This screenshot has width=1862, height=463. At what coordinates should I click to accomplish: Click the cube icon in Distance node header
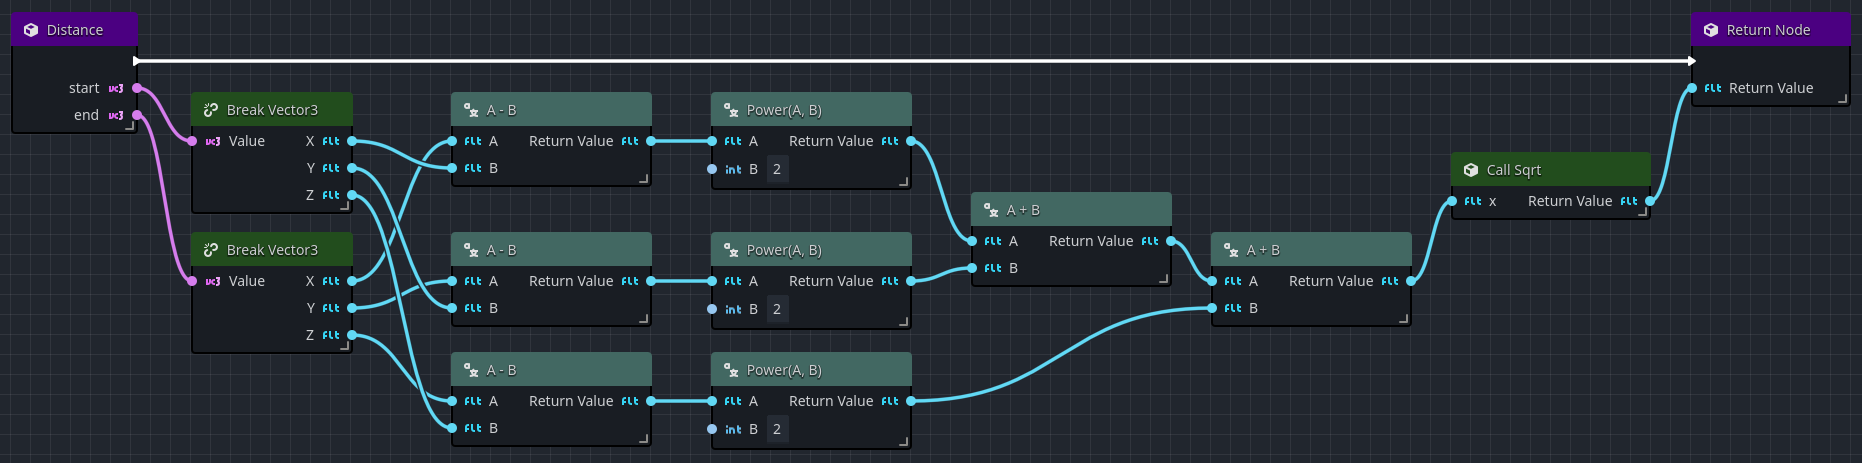click(x=31, y=30)
